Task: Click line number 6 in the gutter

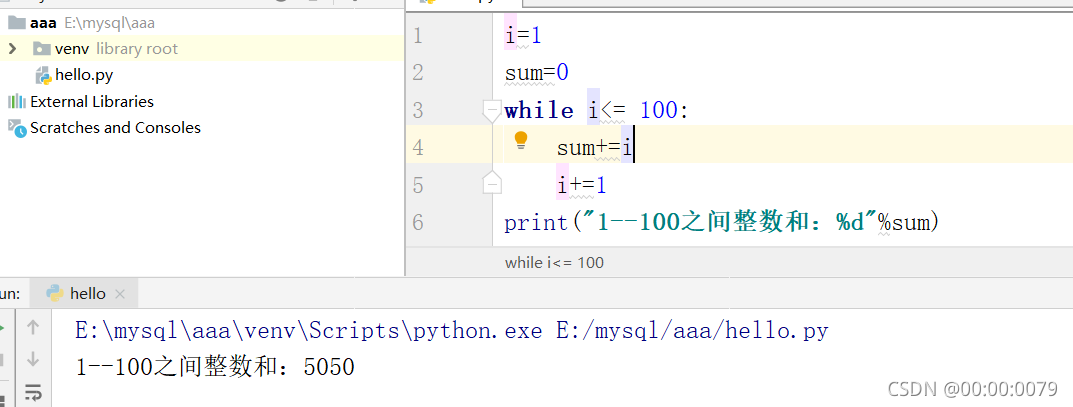Action: click(x=418, y=222)
